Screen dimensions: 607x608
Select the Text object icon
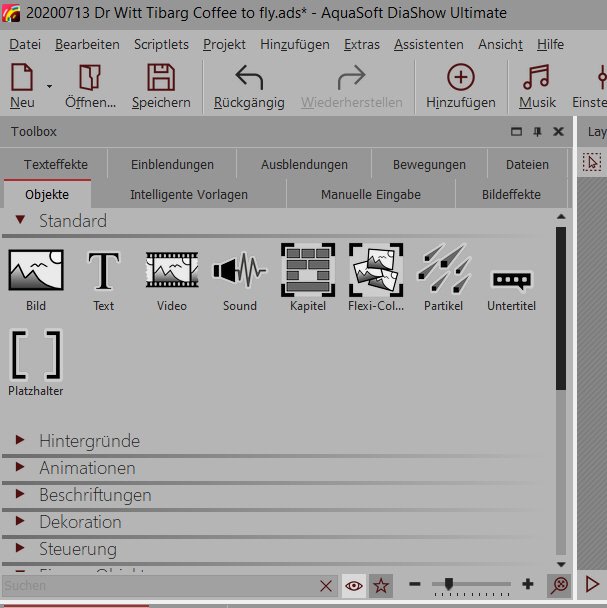tap(103, 271)
